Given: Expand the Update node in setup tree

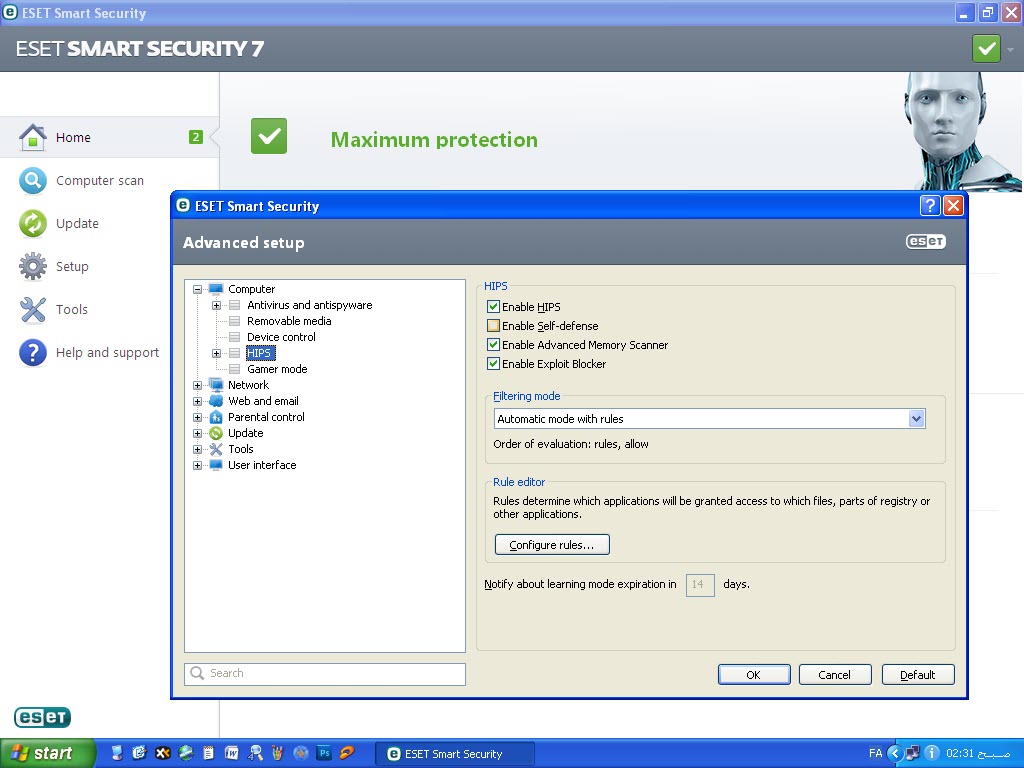Looking at the screenshot, I should tap(197, 433).
